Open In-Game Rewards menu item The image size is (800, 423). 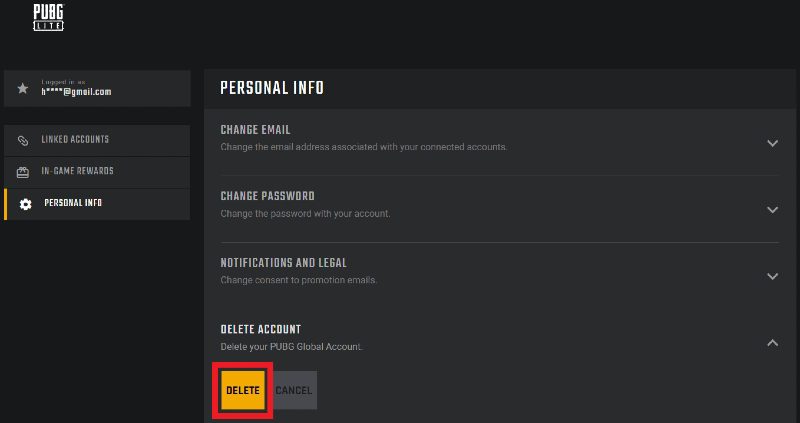tap(77, 172)
